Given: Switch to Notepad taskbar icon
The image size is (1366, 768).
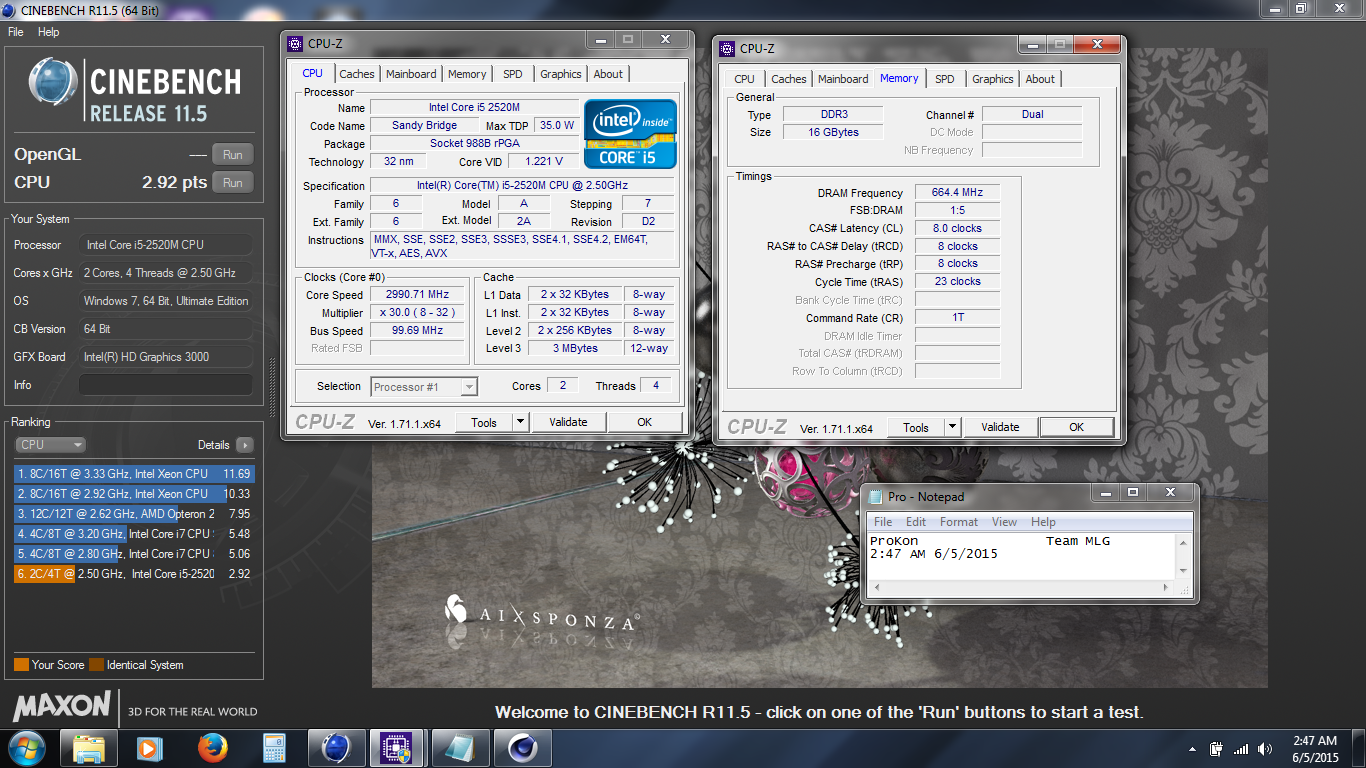Looking at the screenshot, I should pos(459,747).
